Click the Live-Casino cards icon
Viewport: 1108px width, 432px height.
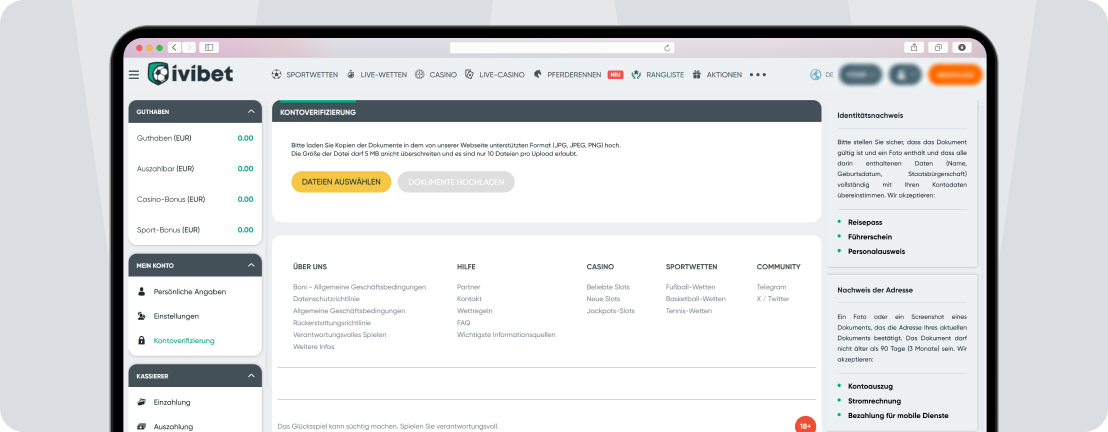[x=469, y=74]
